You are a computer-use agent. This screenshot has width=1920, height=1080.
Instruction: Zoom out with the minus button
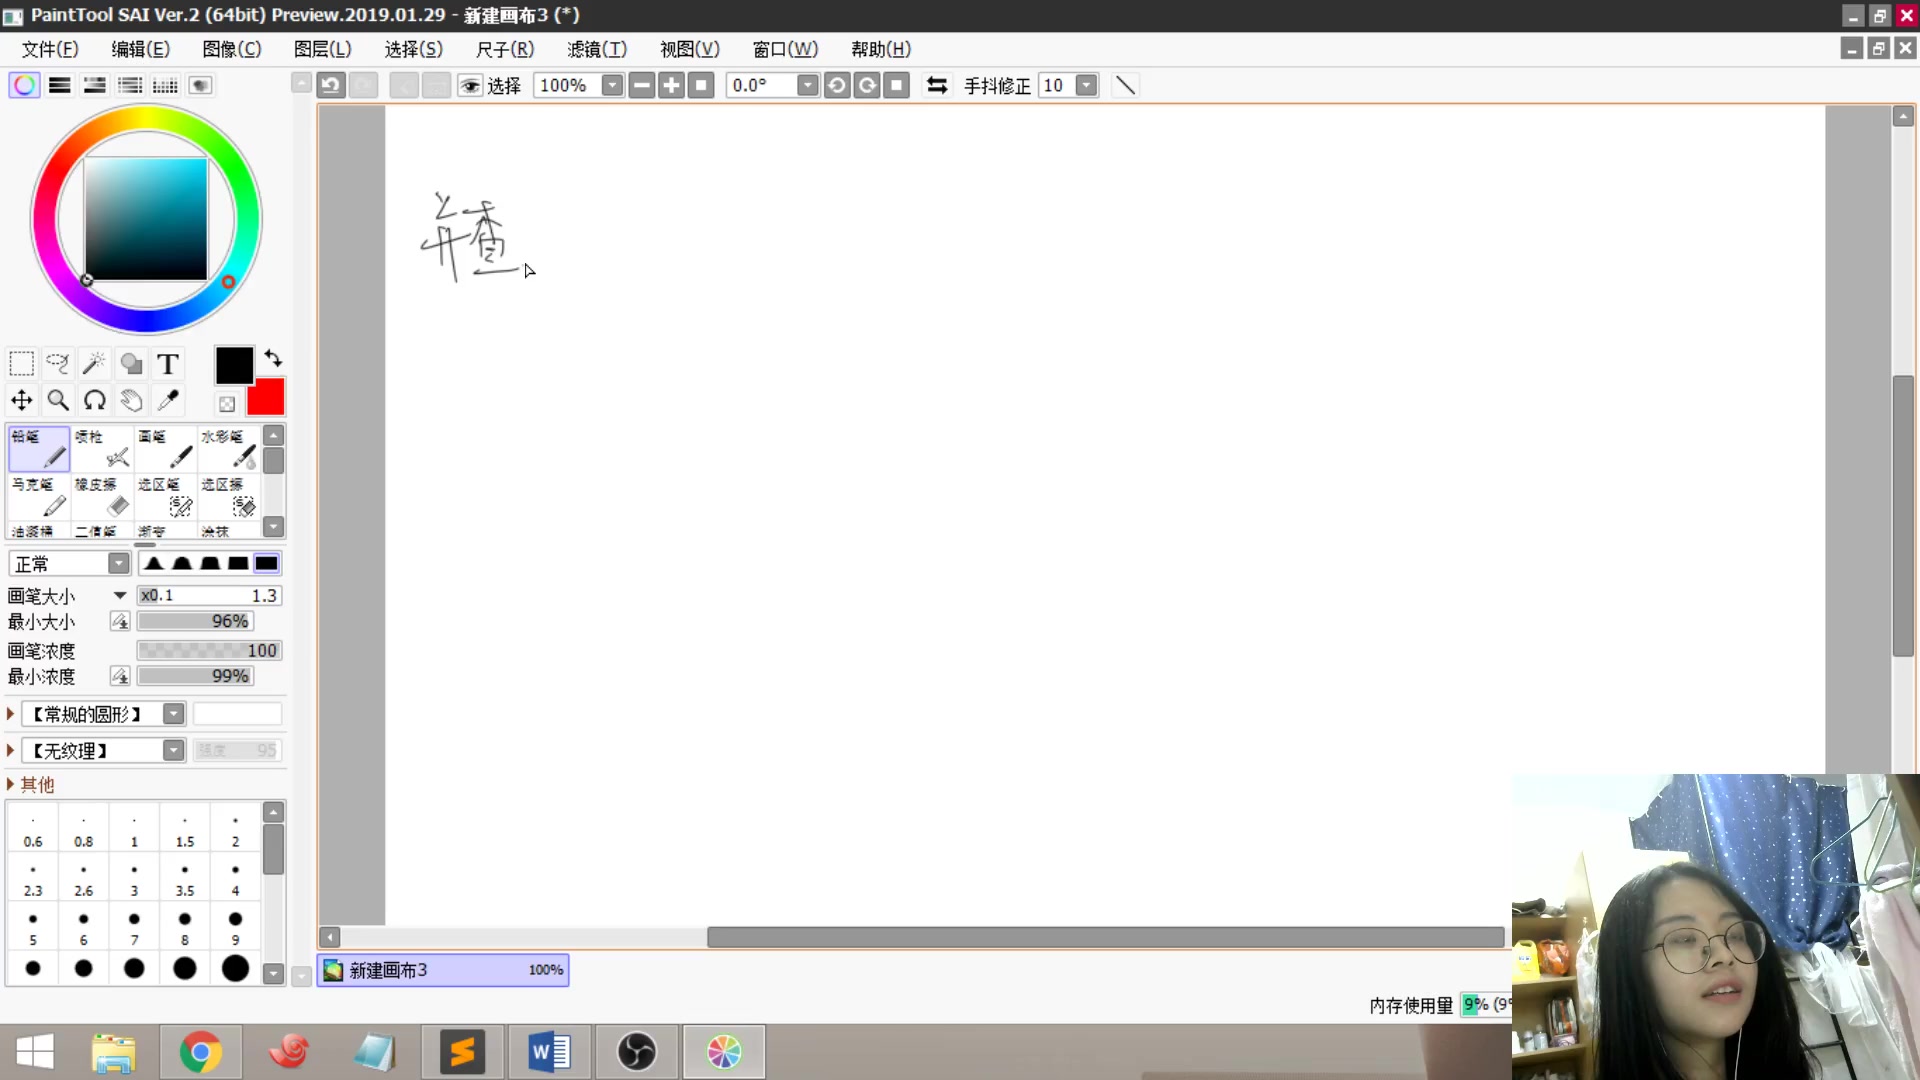coord(642,86)
